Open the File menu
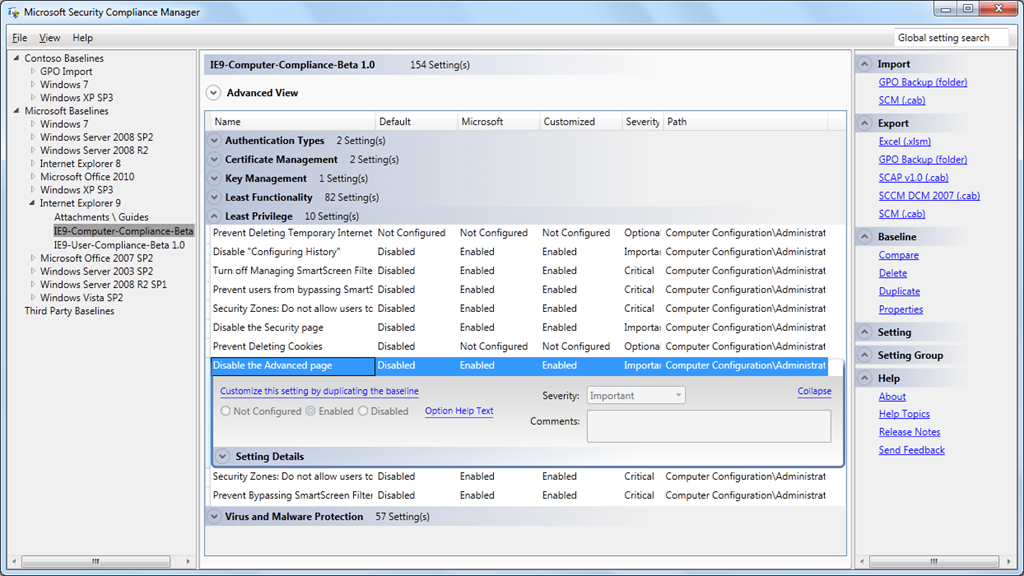Image resolution: width=1024 pixels, height=576 pixels. click(20, 38)
